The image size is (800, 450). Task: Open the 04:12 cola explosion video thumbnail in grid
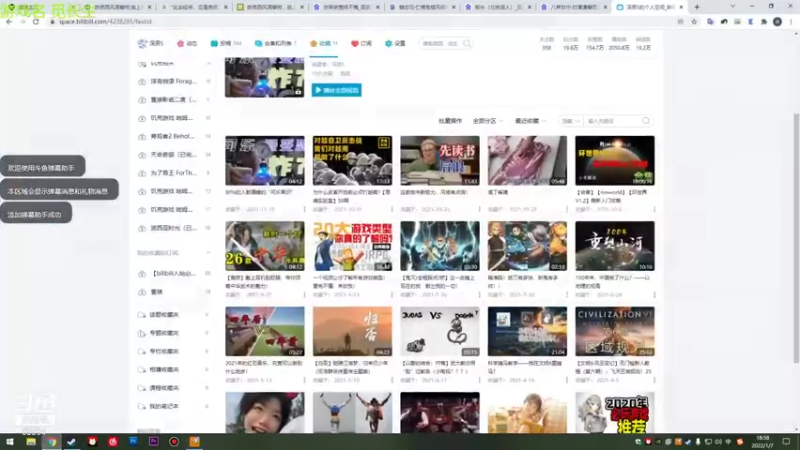pyautogui.click(x=265, y=160)
